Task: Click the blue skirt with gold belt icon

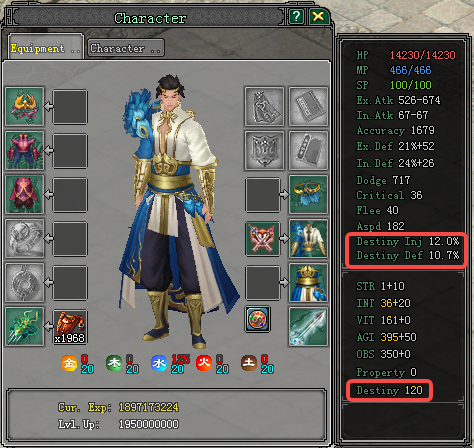Action: click(x=308, y=282)
